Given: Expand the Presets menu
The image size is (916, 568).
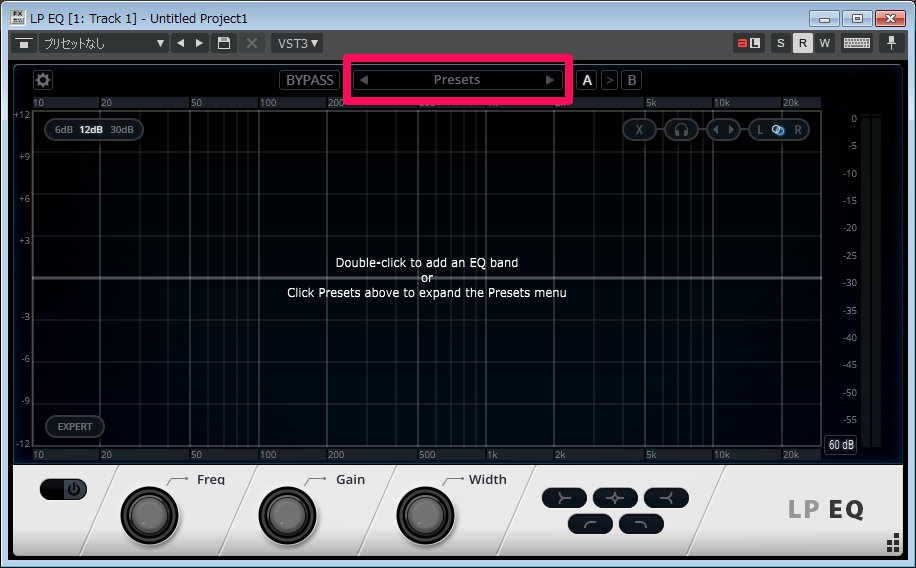Looking at the screenshot, I should click(456, 80).
